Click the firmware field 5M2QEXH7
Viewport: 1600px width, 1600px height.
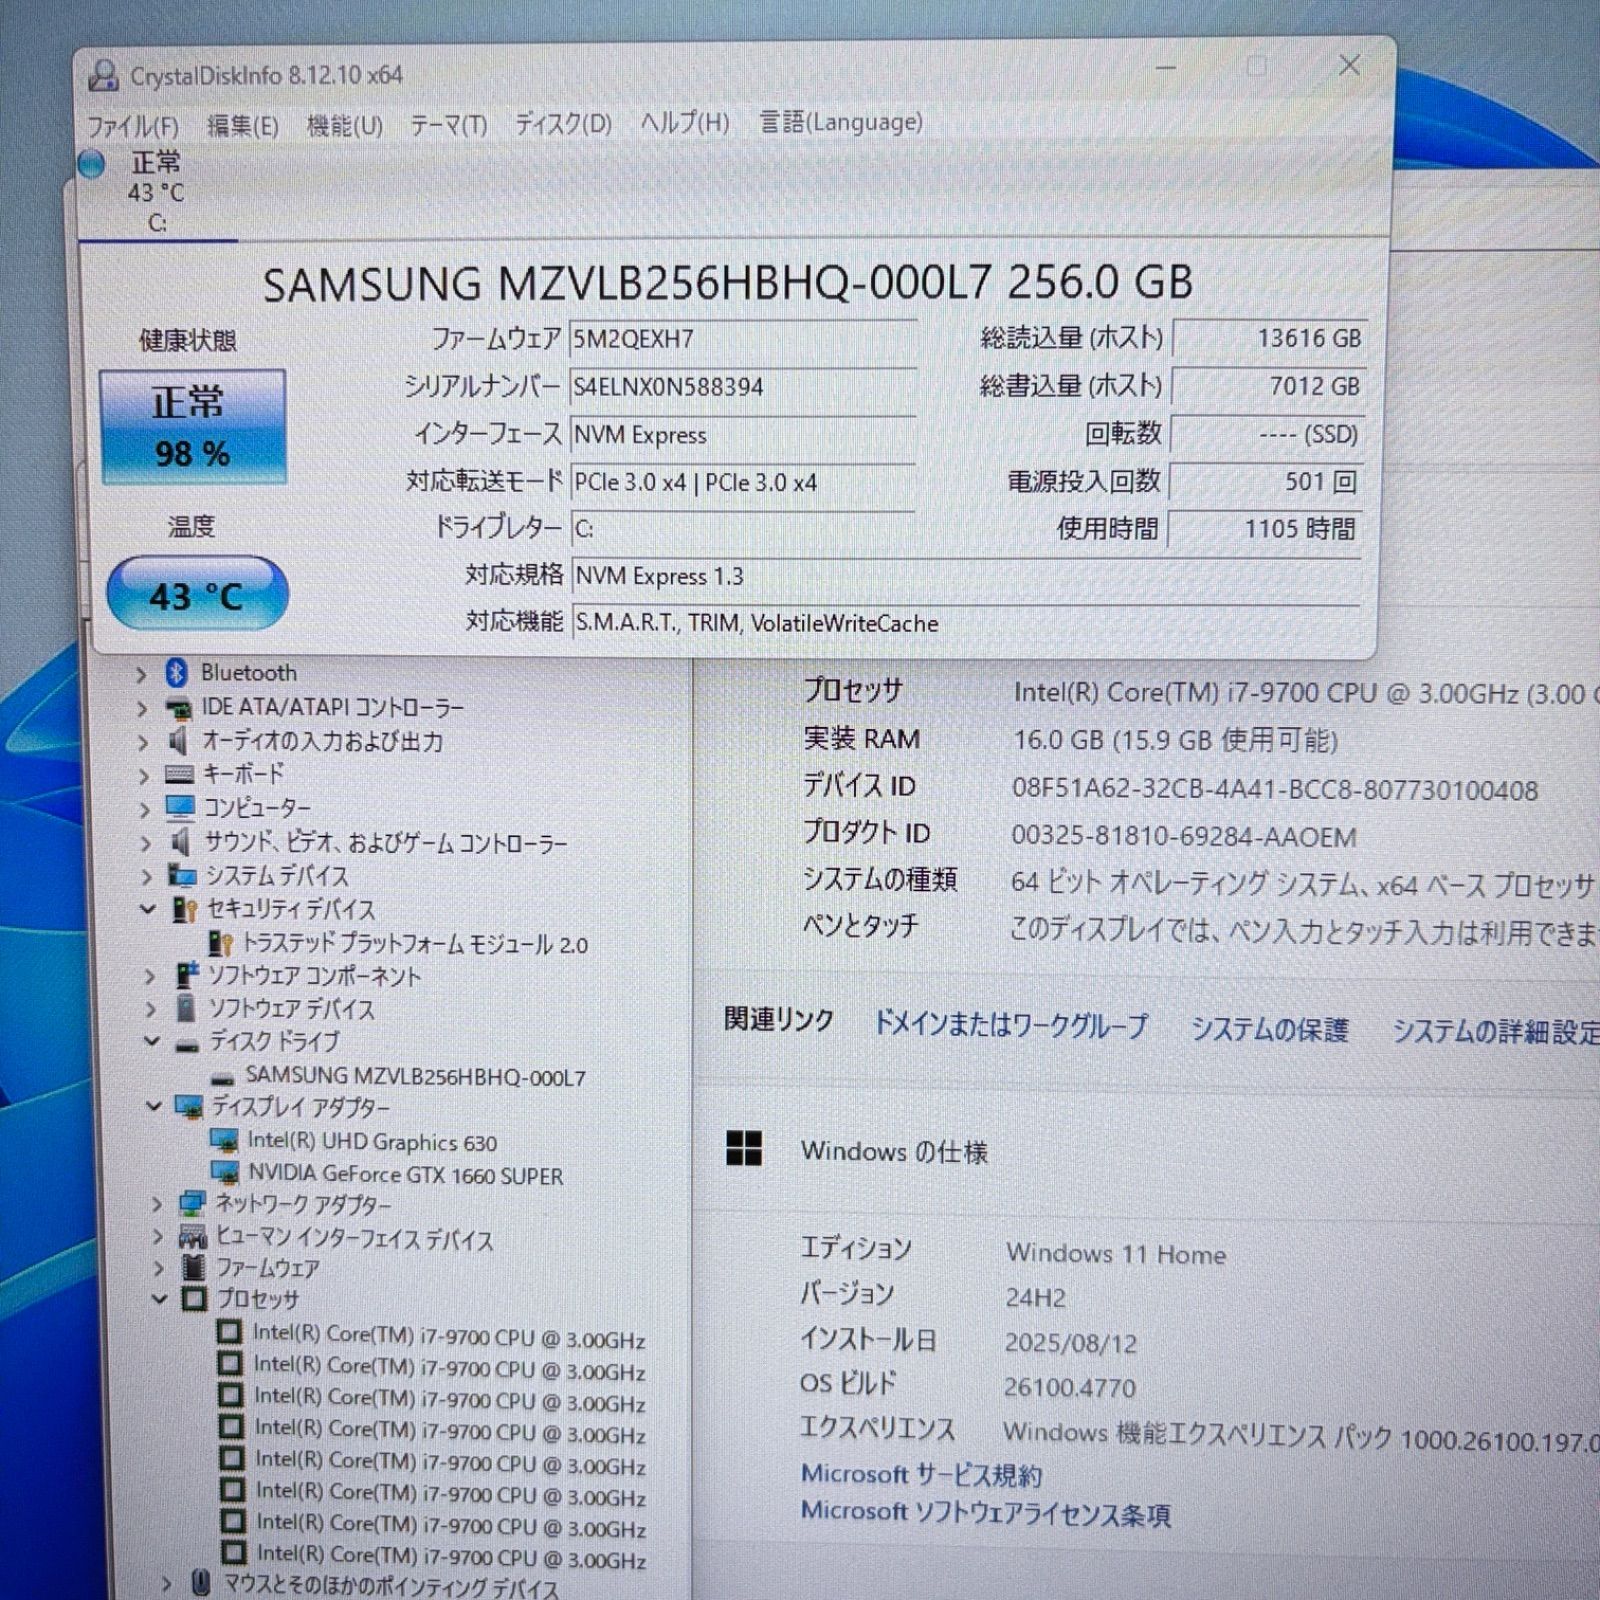[742, 339]
